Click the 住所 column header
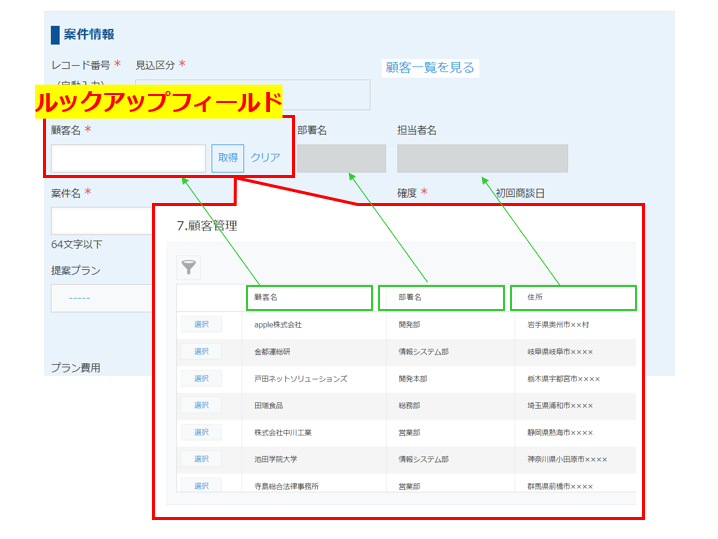Image resolution: width=718 pixels, height=539 pixels. 573,298
